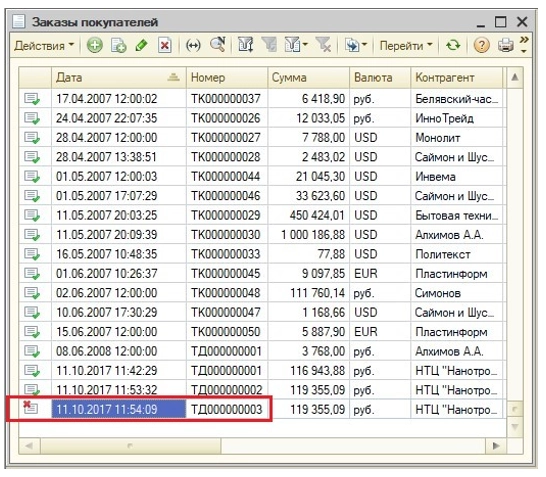Click posted icon of row ТК00000050
Screen dimensions: 546x477
[32, 332]
